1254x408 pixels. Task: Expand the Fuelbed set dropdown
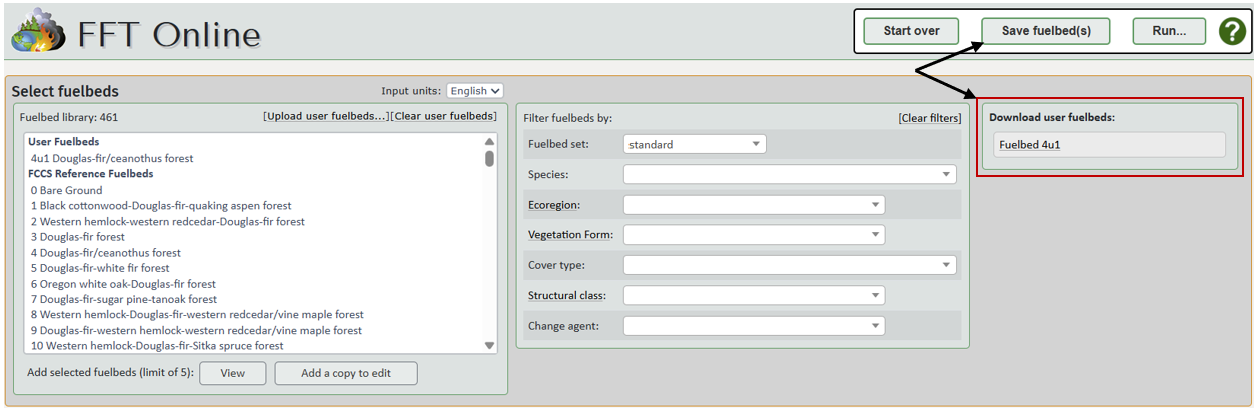695,144
